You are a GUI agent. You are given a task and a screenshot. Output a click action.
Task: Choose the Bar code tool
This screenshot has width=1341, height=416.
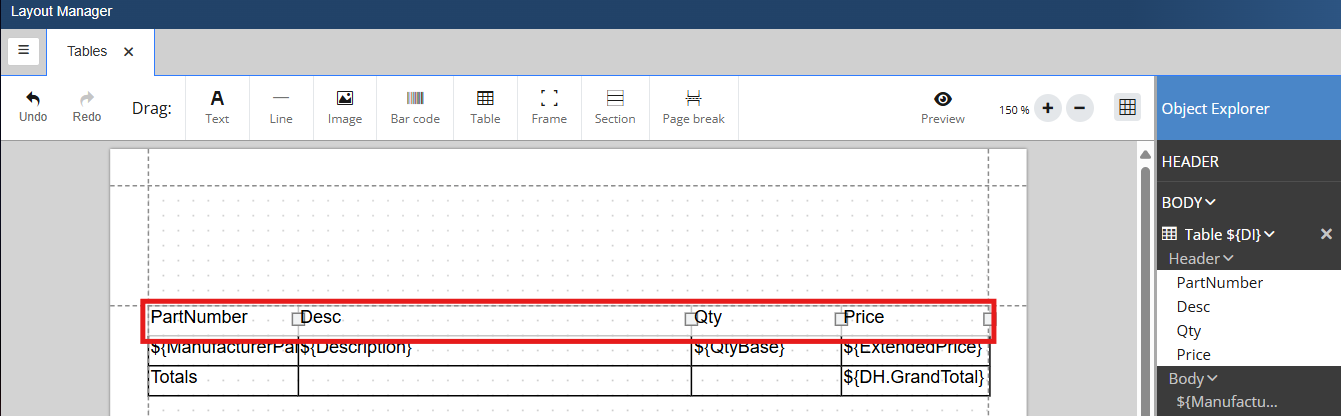tap(415, 99)
